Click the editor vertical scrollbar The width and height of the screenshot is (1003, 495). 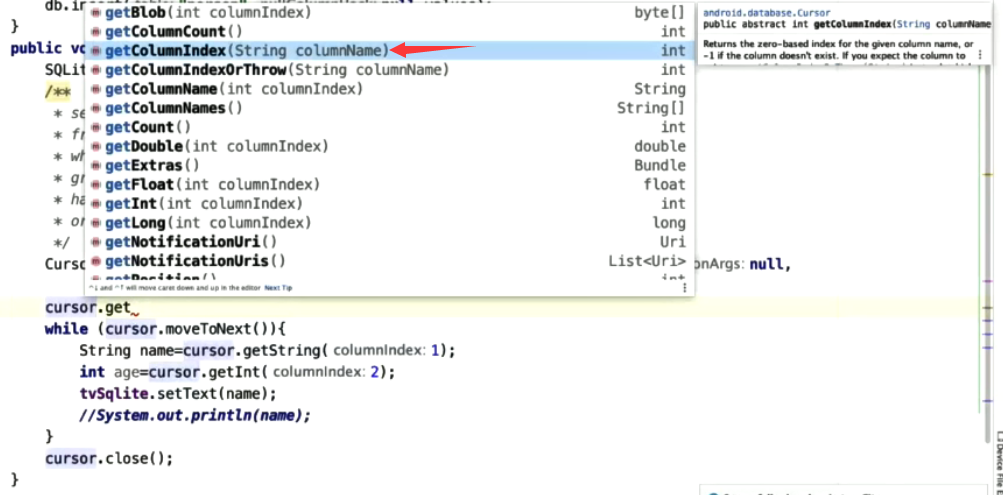coord(990,256)
